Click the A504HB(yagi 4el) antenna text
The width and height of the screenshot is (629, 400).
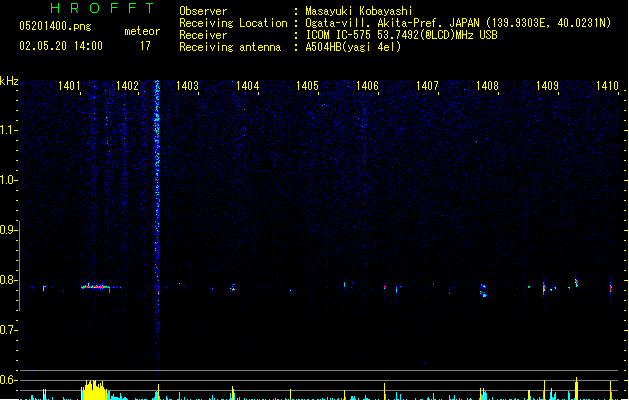pos(353,47)
